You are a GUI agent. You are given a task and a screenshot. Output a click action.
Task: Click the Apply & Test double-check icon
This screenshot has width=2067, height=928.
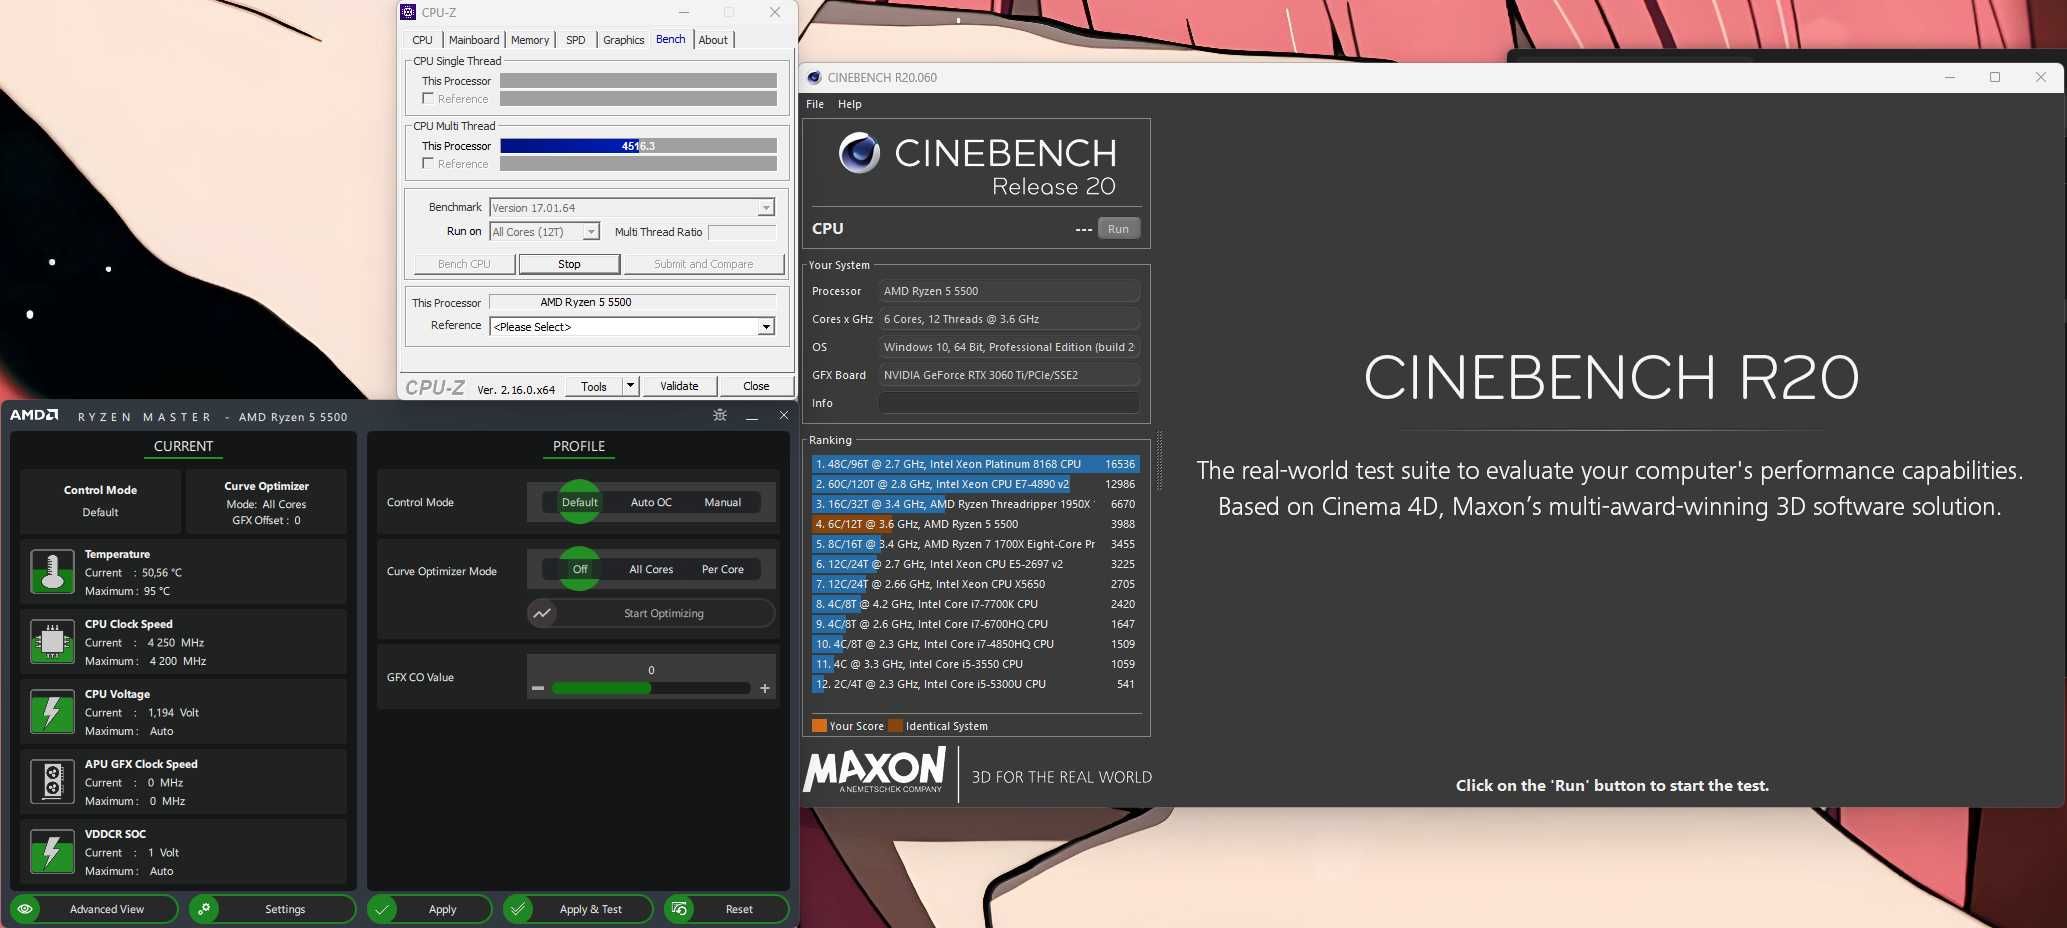517,909
